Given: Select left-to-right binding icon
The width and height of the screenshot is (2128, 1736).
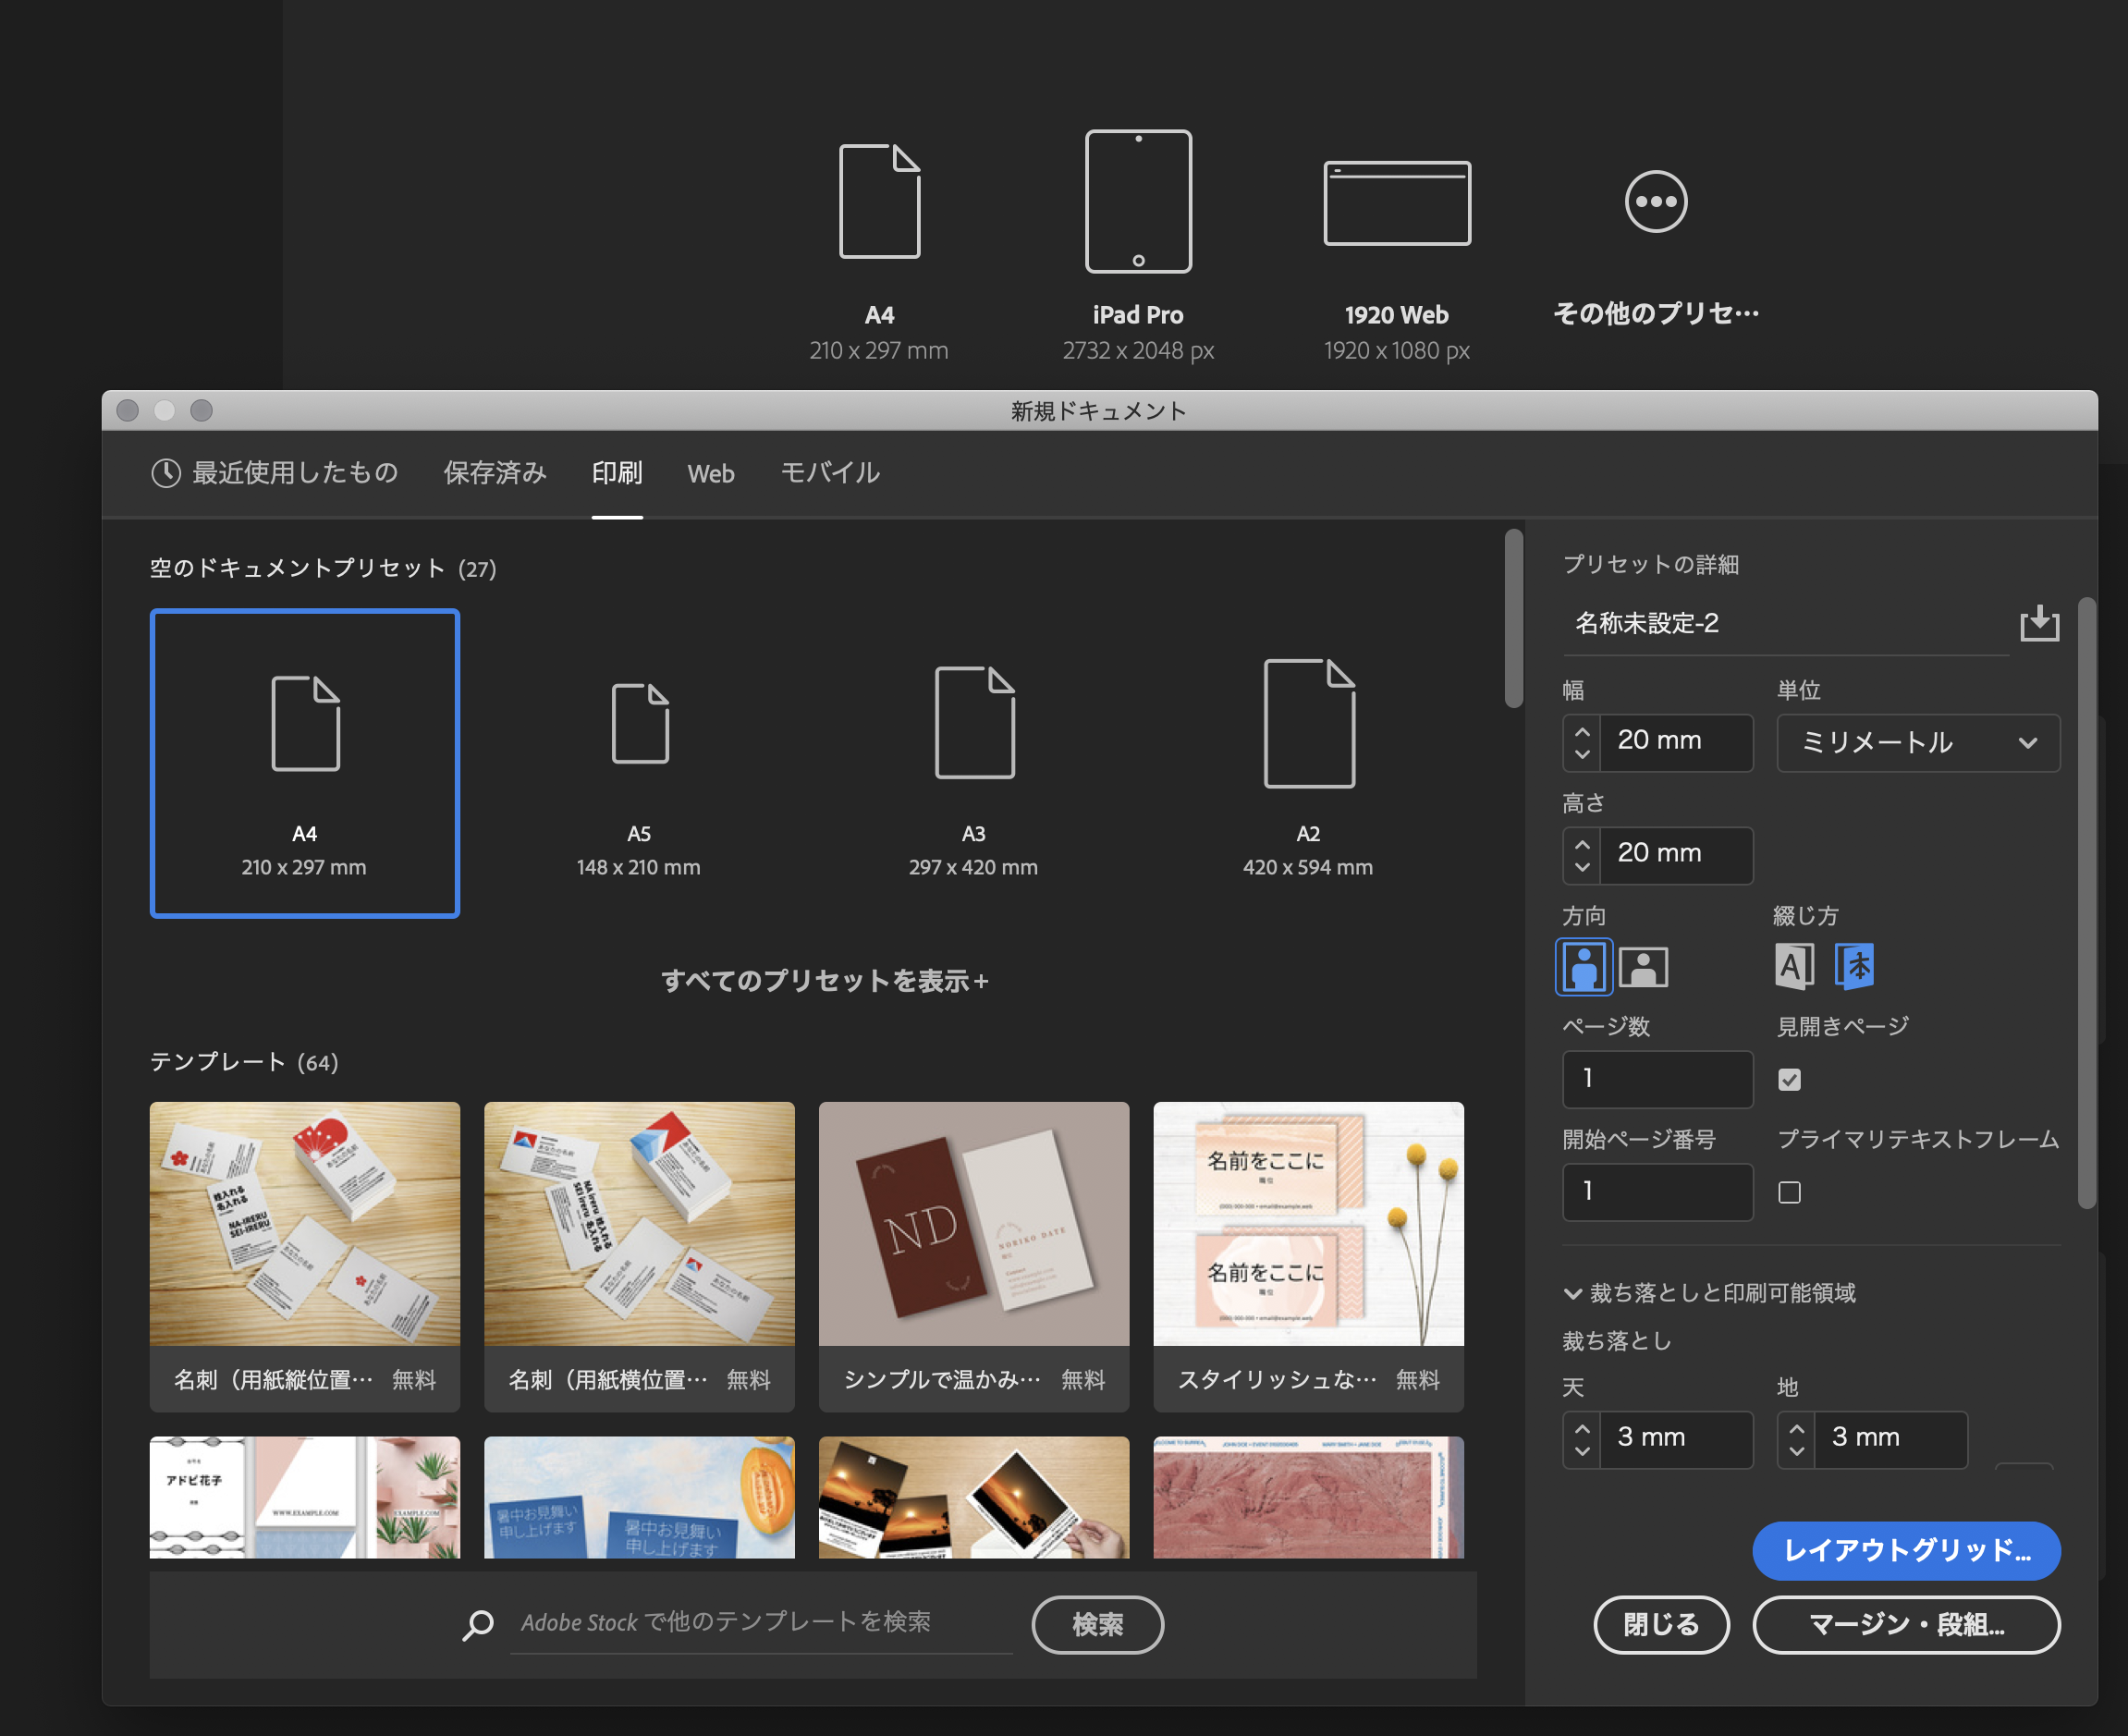Looking at the screenshot, I should pyautogui.click(x=1796, y=966).
